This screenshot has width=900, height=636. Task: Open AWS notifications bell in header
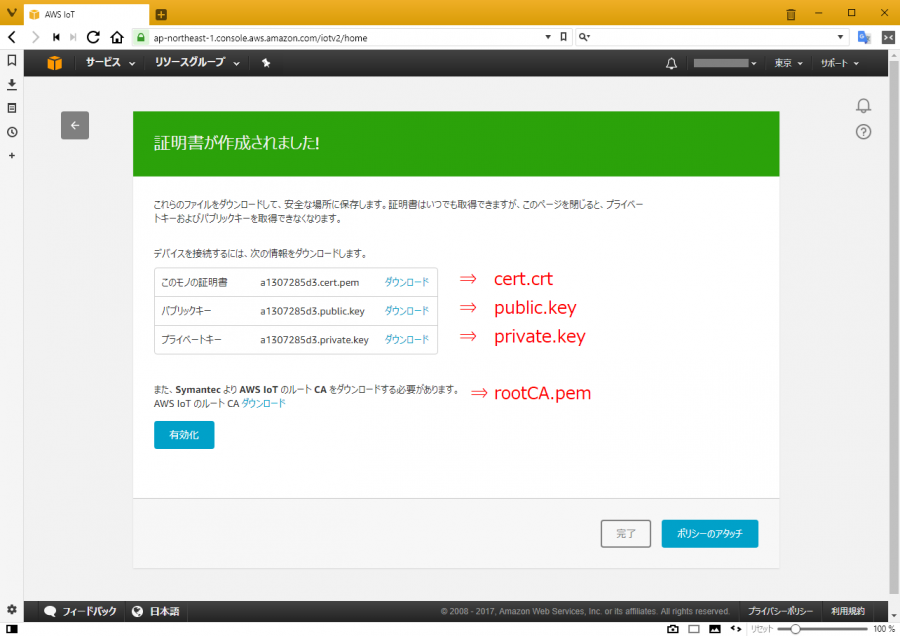click(x=671, y=63)
